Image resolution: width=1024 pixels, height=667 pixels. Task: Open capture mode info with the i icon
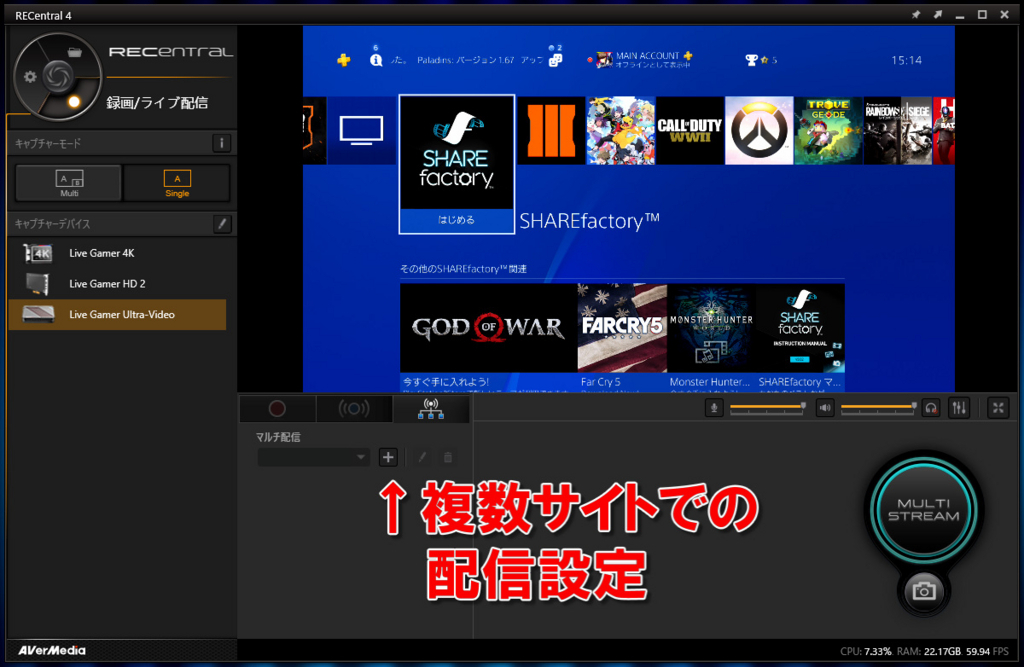point(222,142)
